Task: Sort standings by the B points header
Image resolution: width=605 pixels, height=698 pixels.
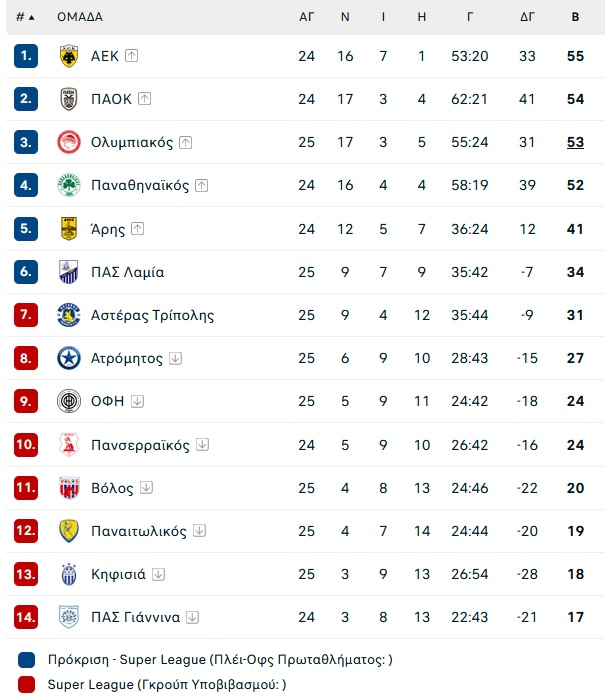Action: point(575,17)
